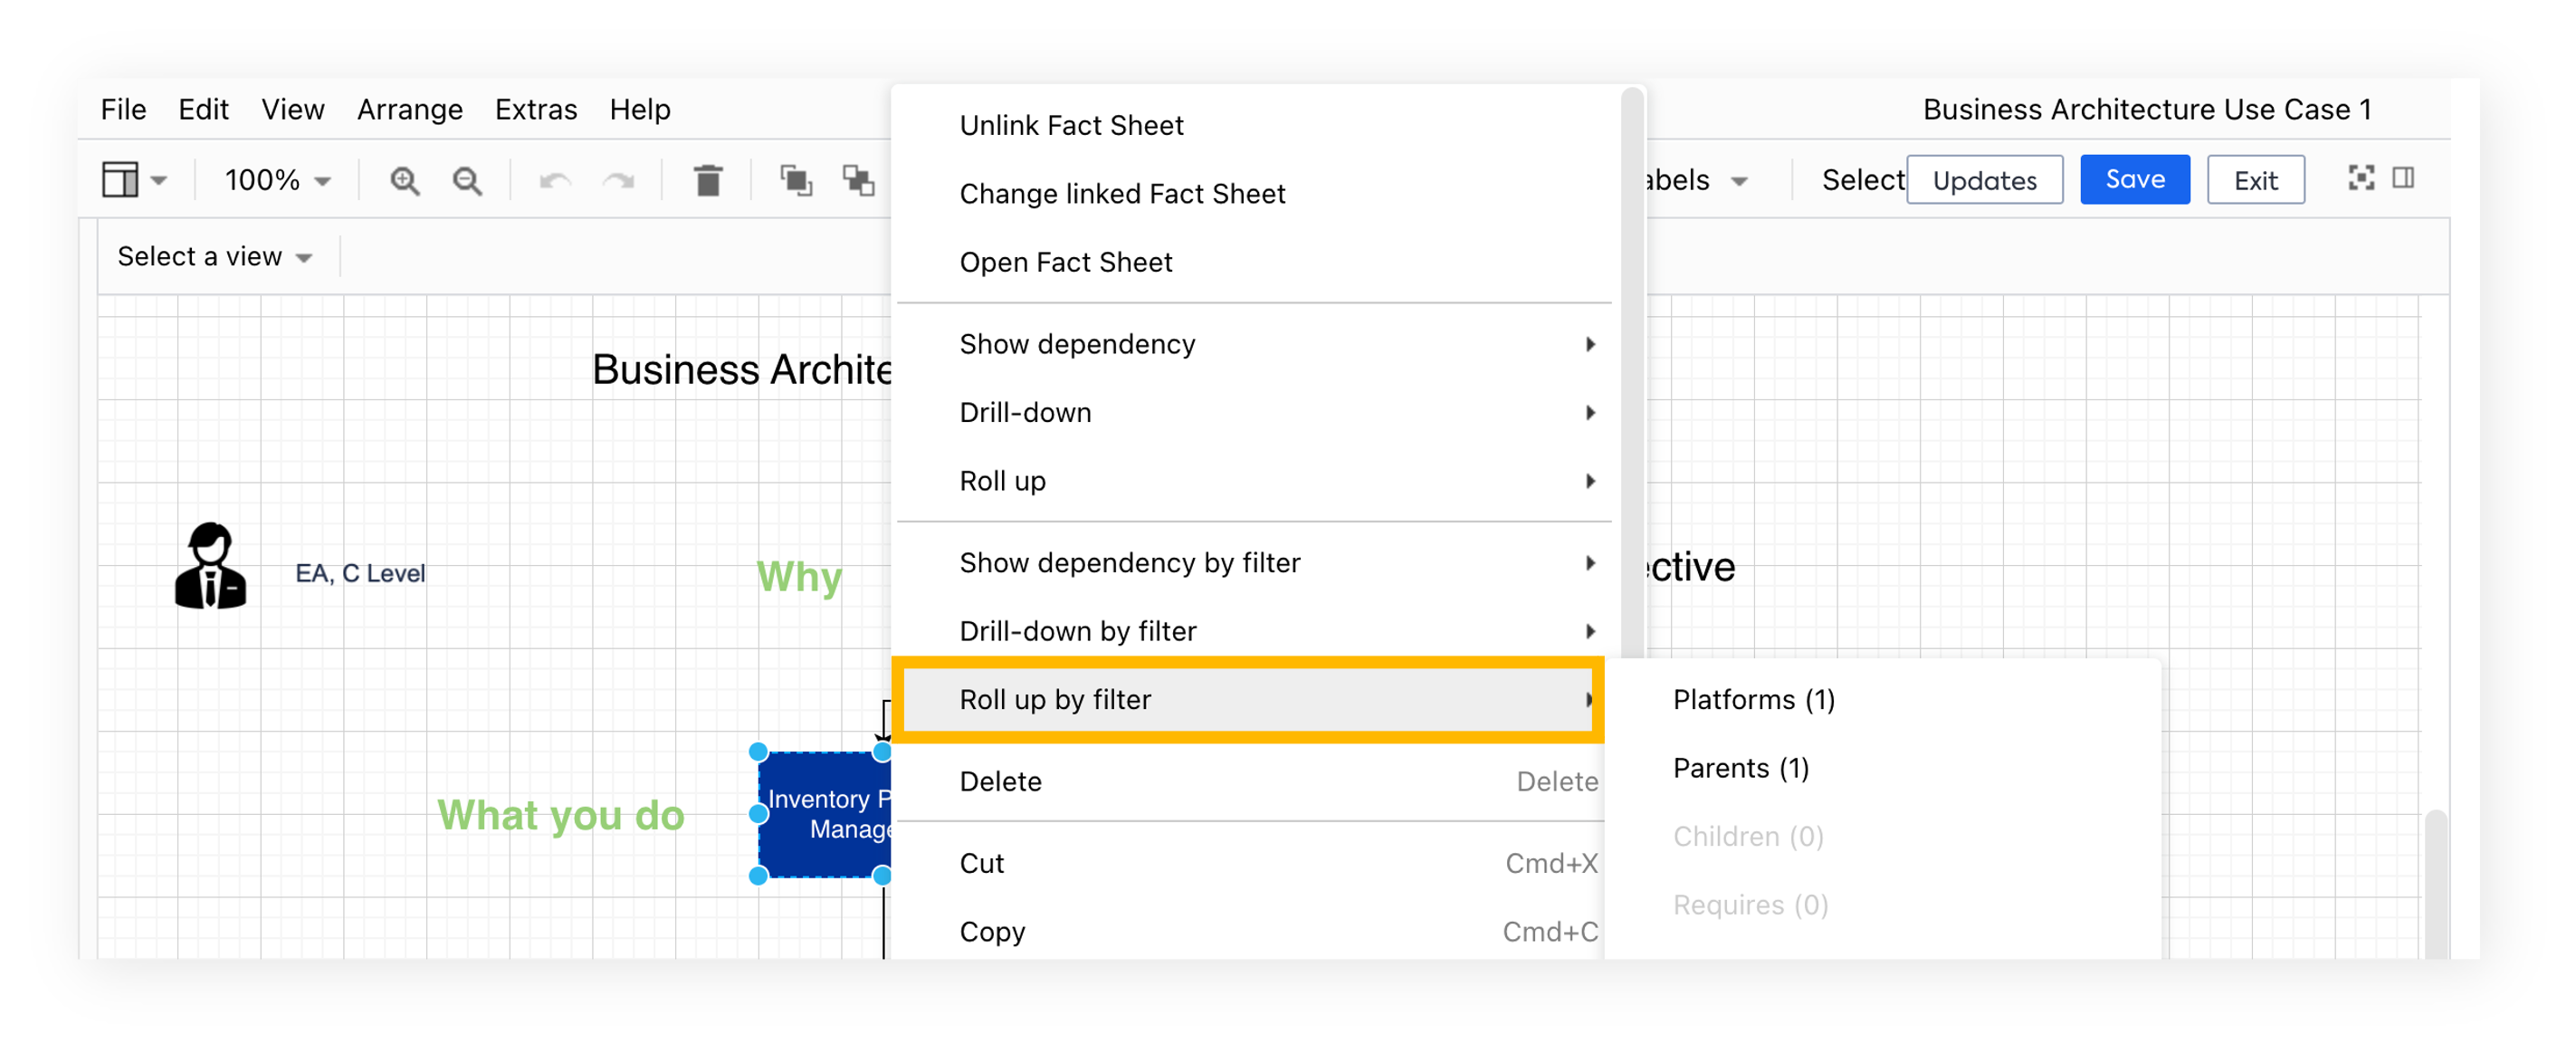Open the File menu

pos(123,109)
